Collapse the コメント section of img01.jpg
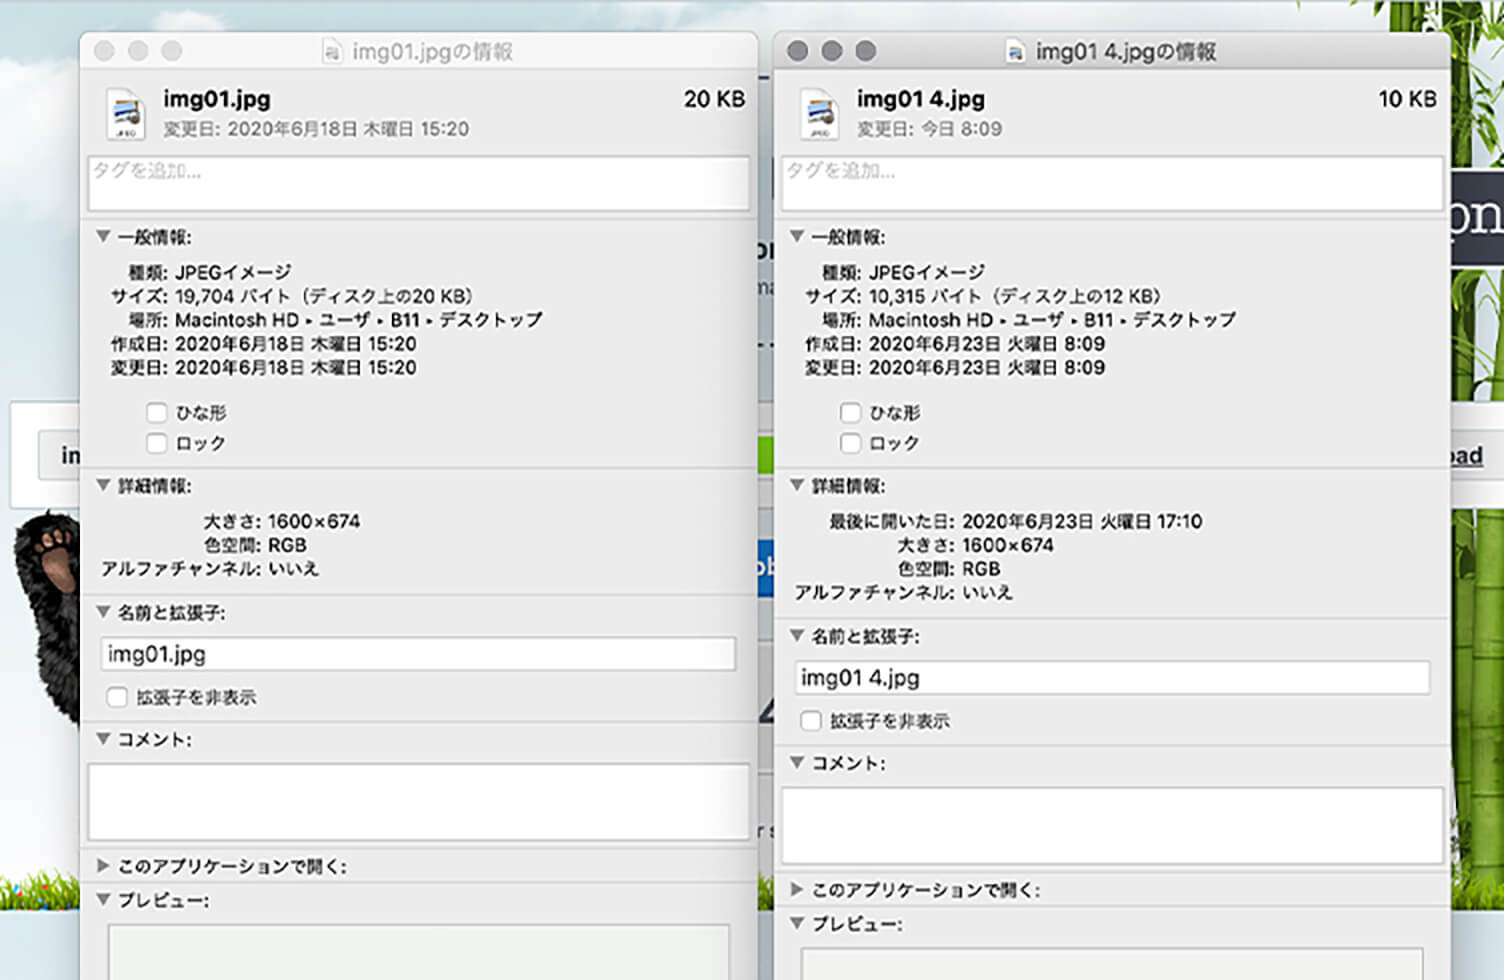Screen dimensions: 1504x980 (x=102, y=740)
